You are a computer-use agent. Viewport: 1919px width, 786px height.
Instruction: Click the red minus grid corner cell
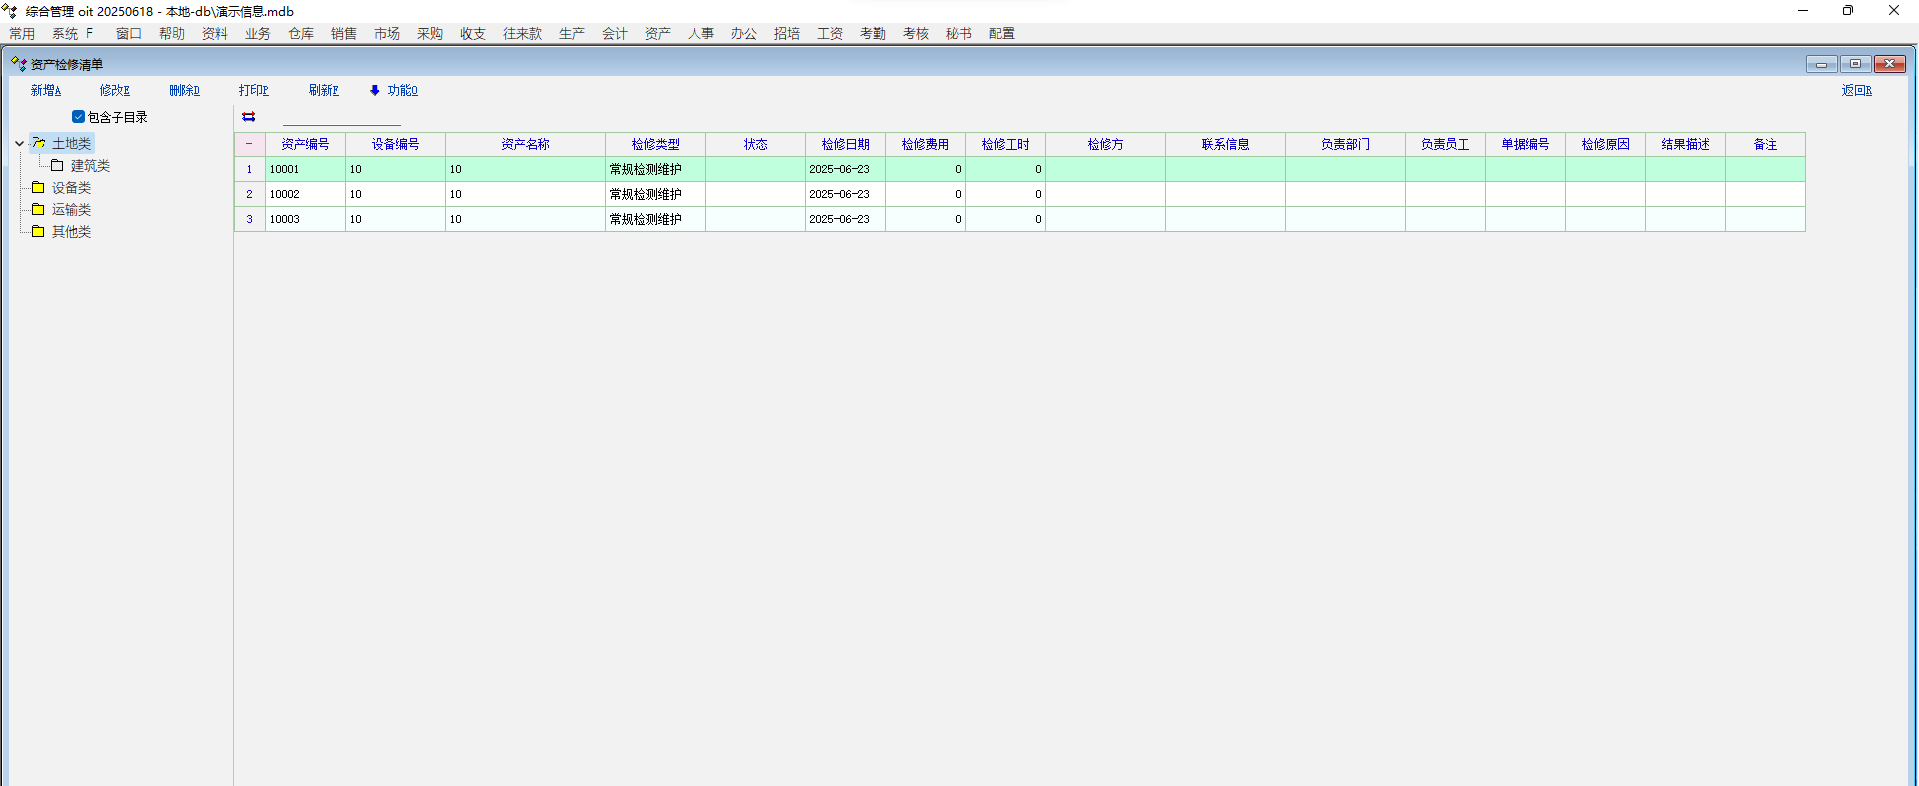pyautogui.click(x=249, y=144)
